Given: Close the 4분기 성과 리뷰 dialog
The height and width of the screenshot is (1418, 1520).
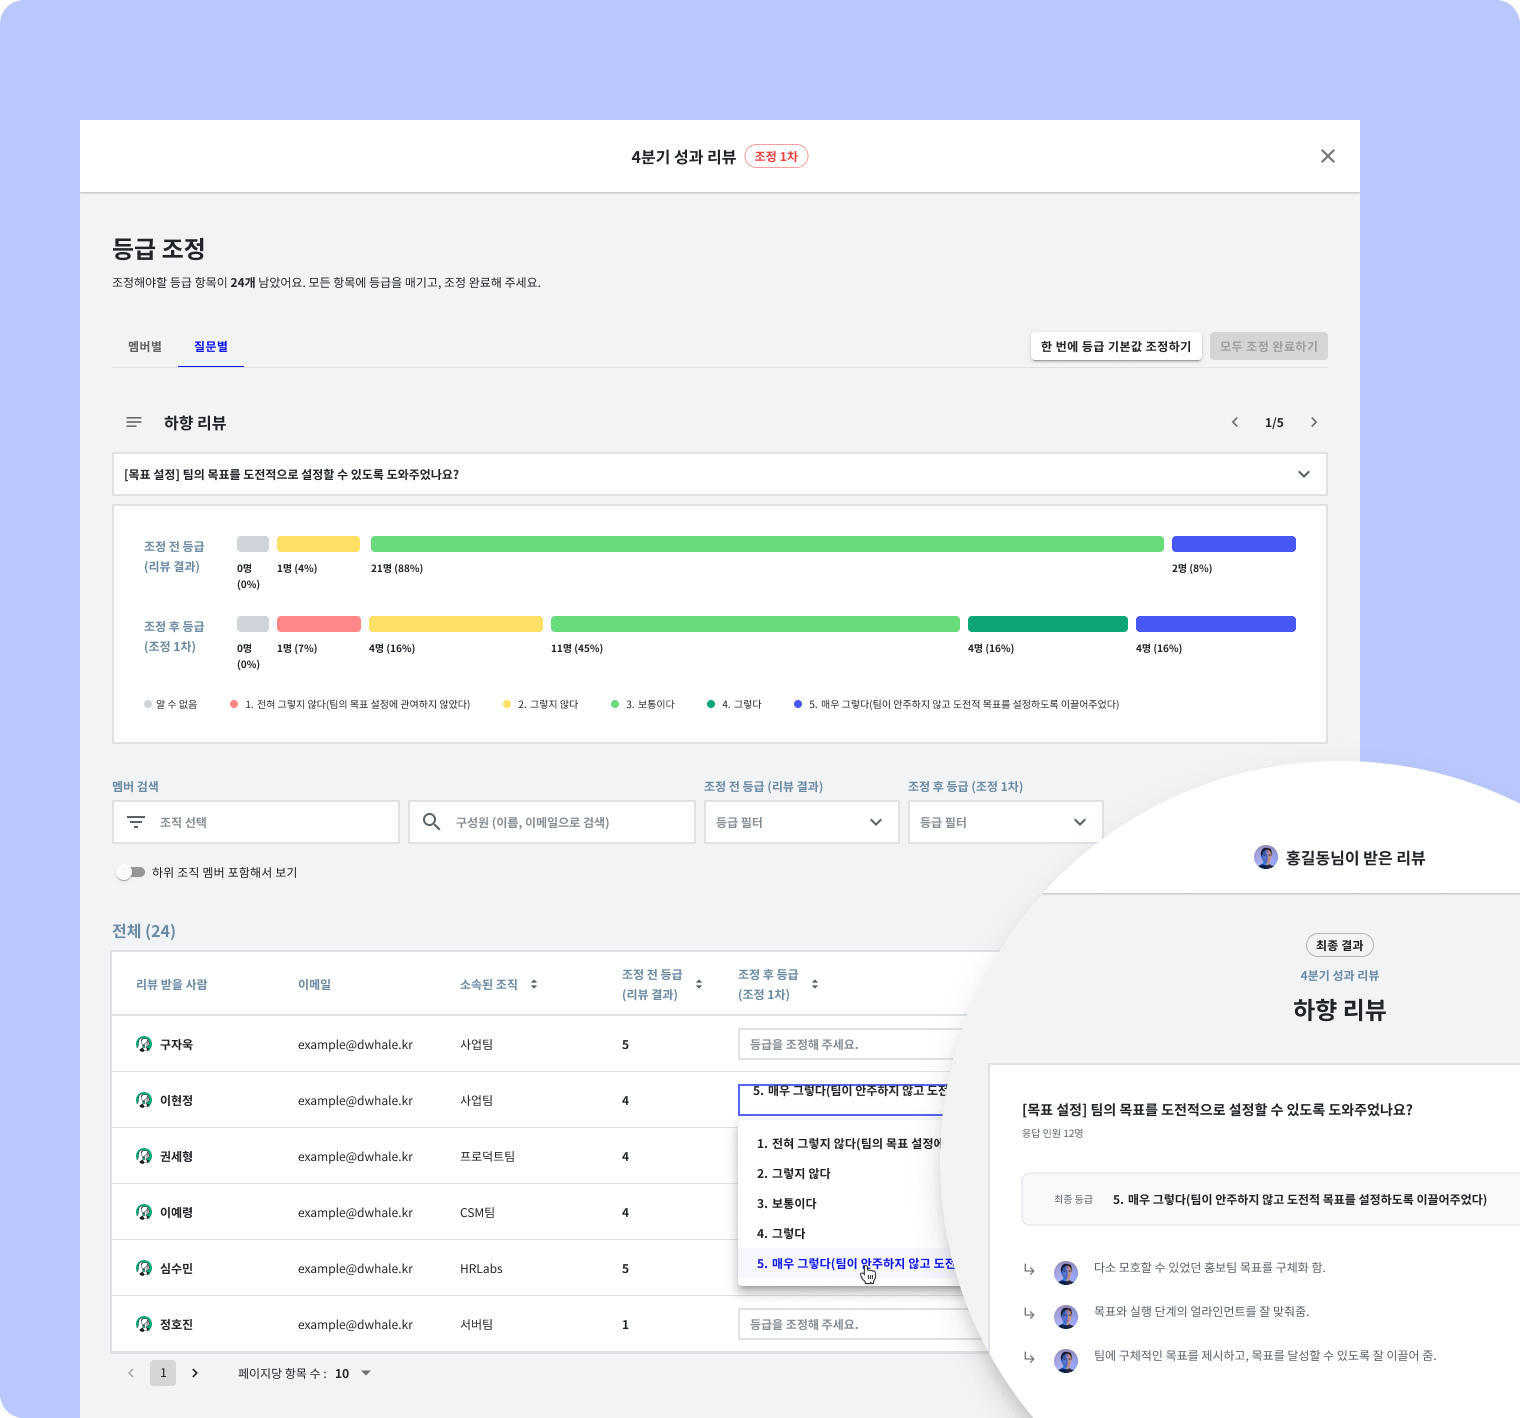Looking at the screenshot, I should coord(1327,156).
